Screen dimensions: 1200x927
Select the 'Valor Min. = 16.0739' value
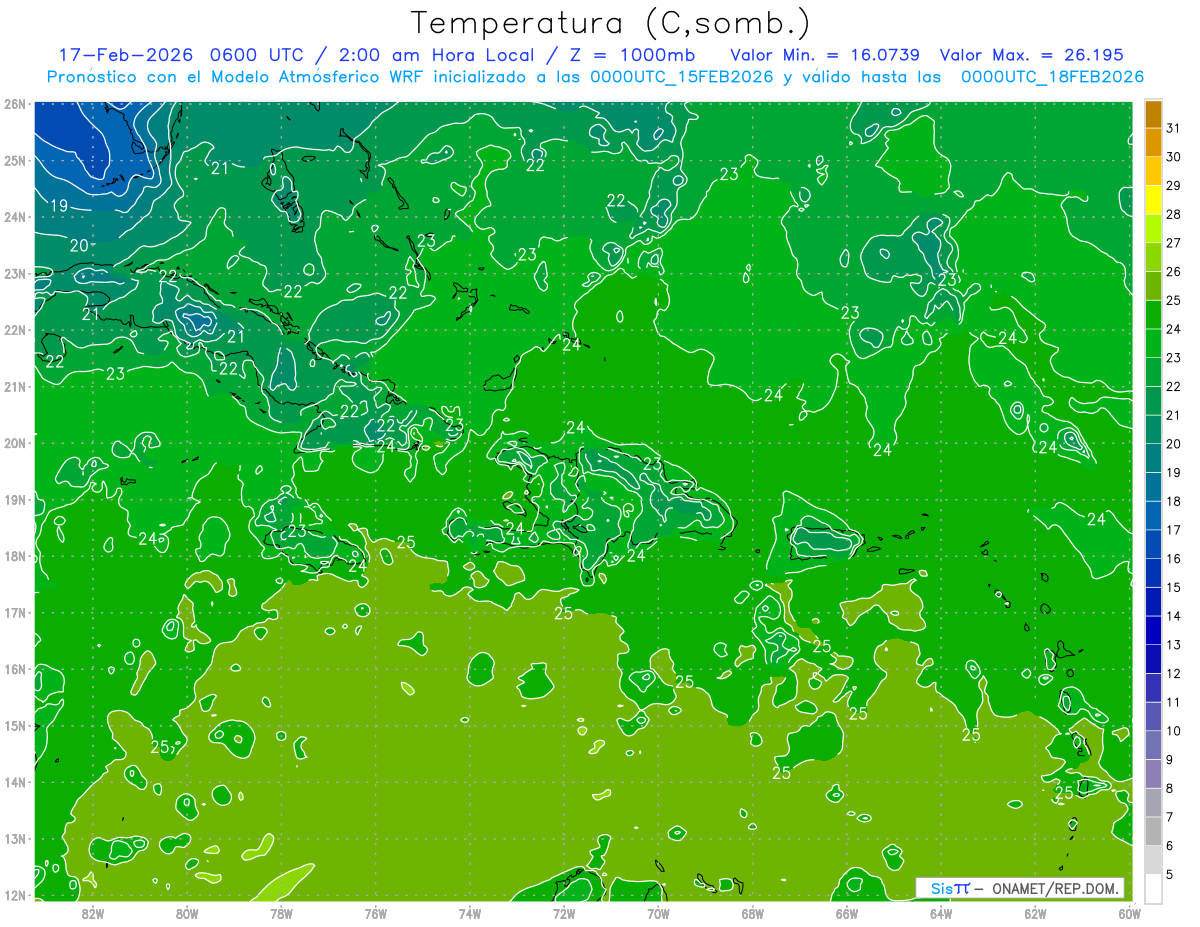825,55
